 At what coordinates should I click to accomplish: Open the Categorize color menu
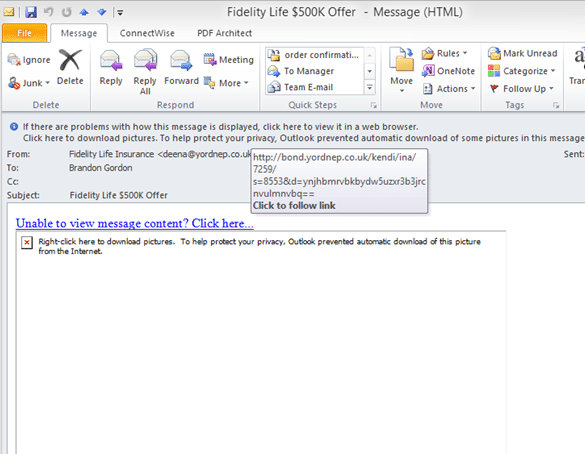coord(522,71)
